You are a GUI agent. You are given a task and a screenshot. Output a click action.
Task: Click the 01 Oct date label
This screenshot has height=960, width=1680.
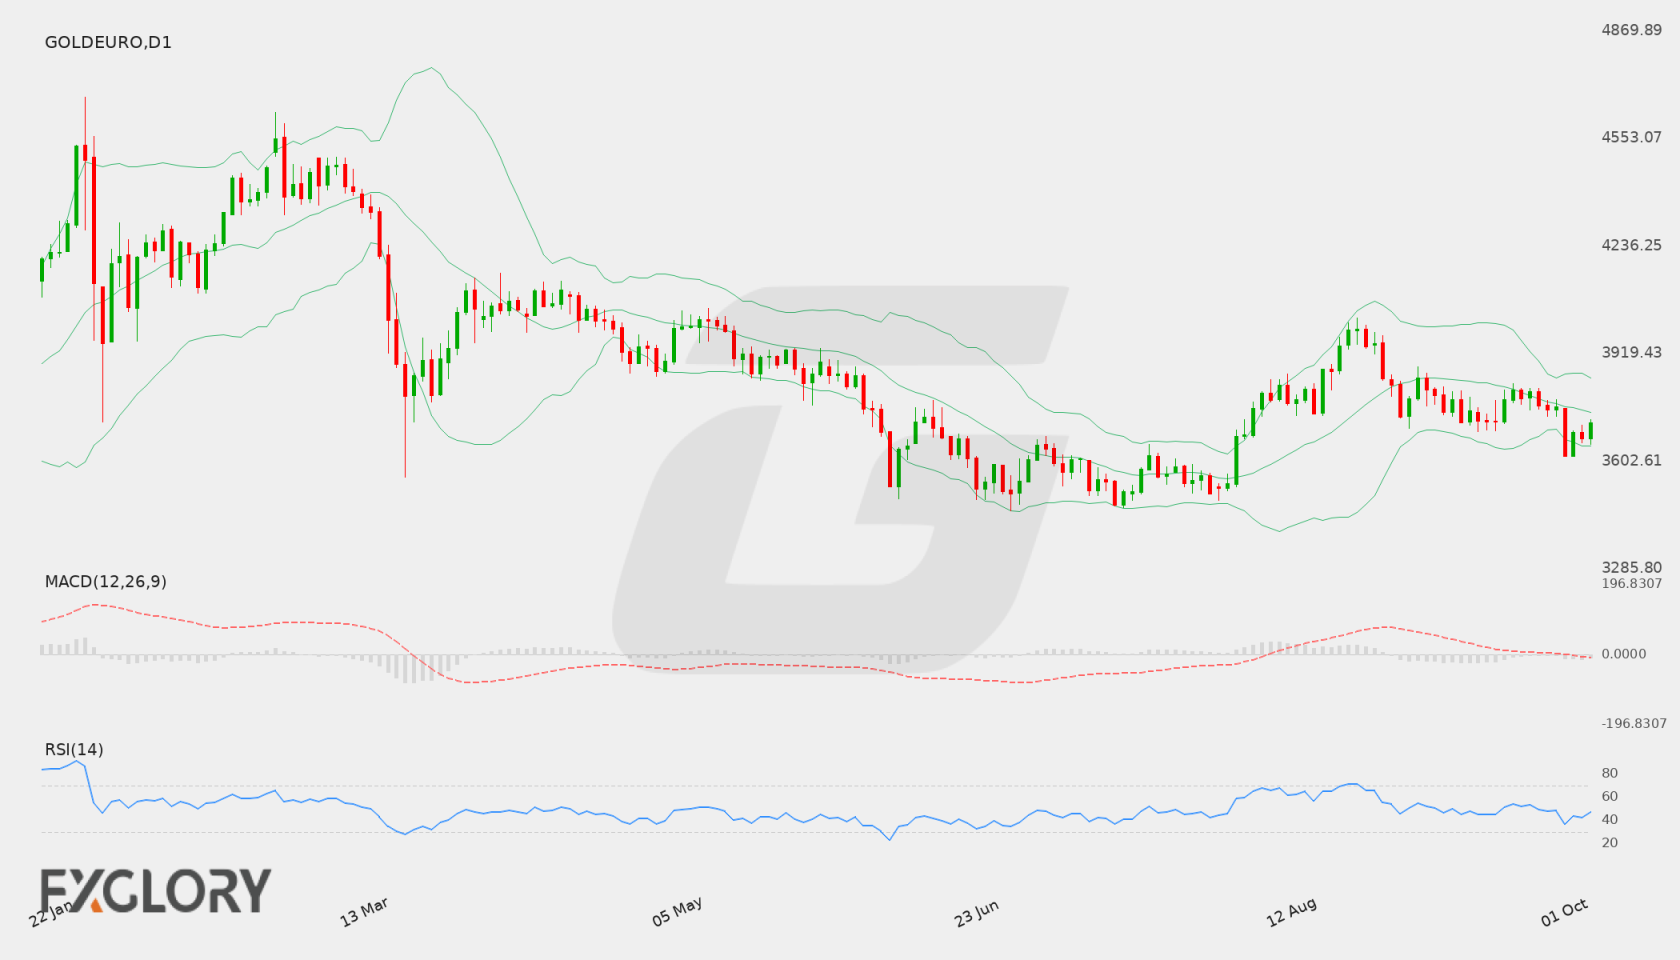point(1565,912)
